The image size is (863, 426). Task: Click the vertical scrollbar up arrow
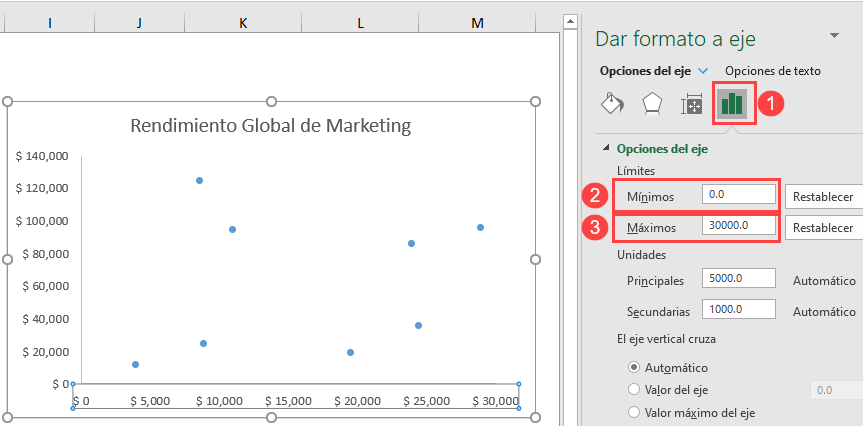pyautogui.click(x=570, y=22)
